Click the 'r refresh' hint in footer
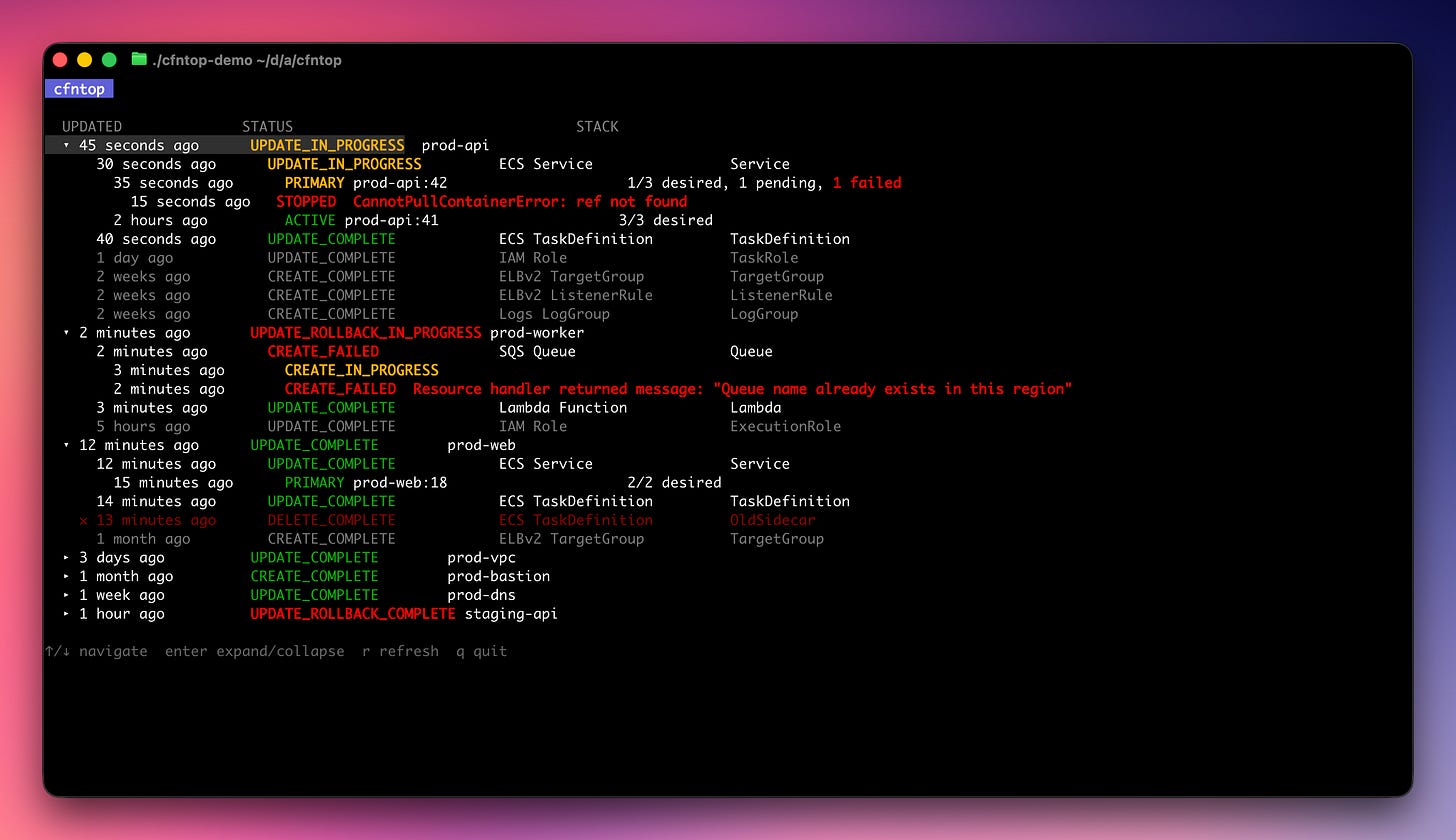Viewport: 1456px width, 840px height. (400, 651)
